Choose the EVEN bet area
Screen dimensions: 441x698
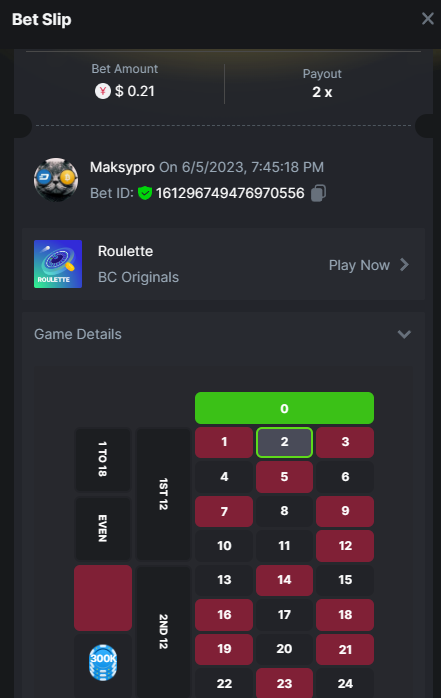tap(103, 528)
